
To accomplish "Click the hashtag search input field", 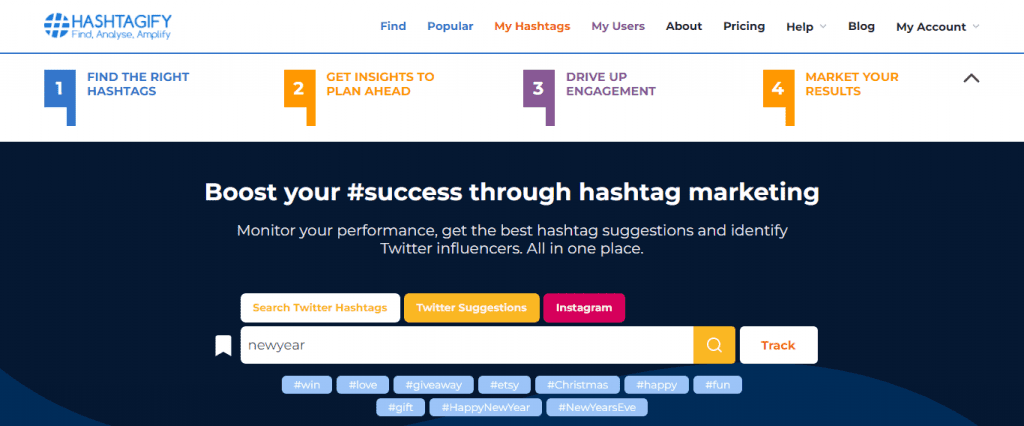I will tap(467, 345).
